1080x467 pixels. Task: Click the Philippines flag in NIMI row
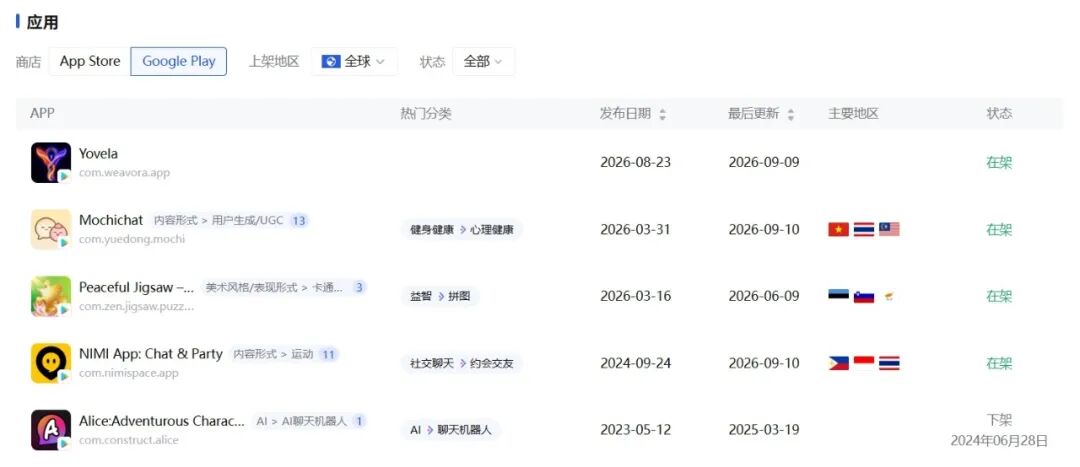[x=838, y=363]
